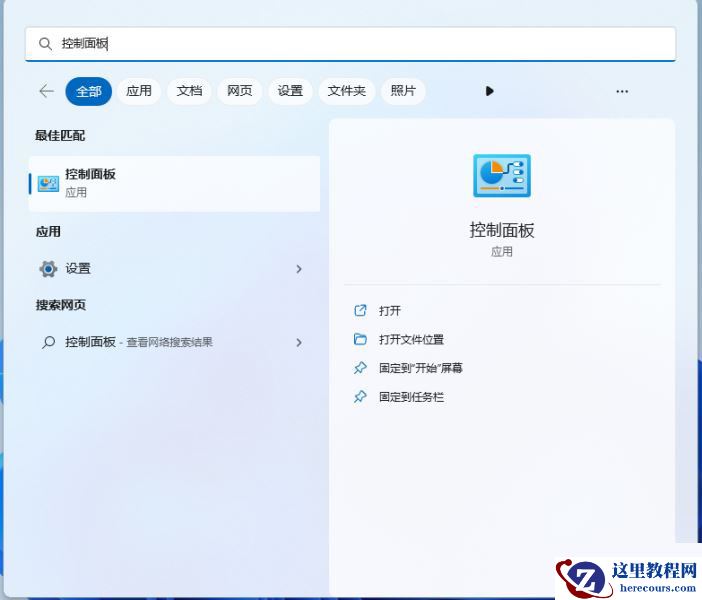Select the 全部 filter tab
702x600 pixels.
tap(89, 91)
